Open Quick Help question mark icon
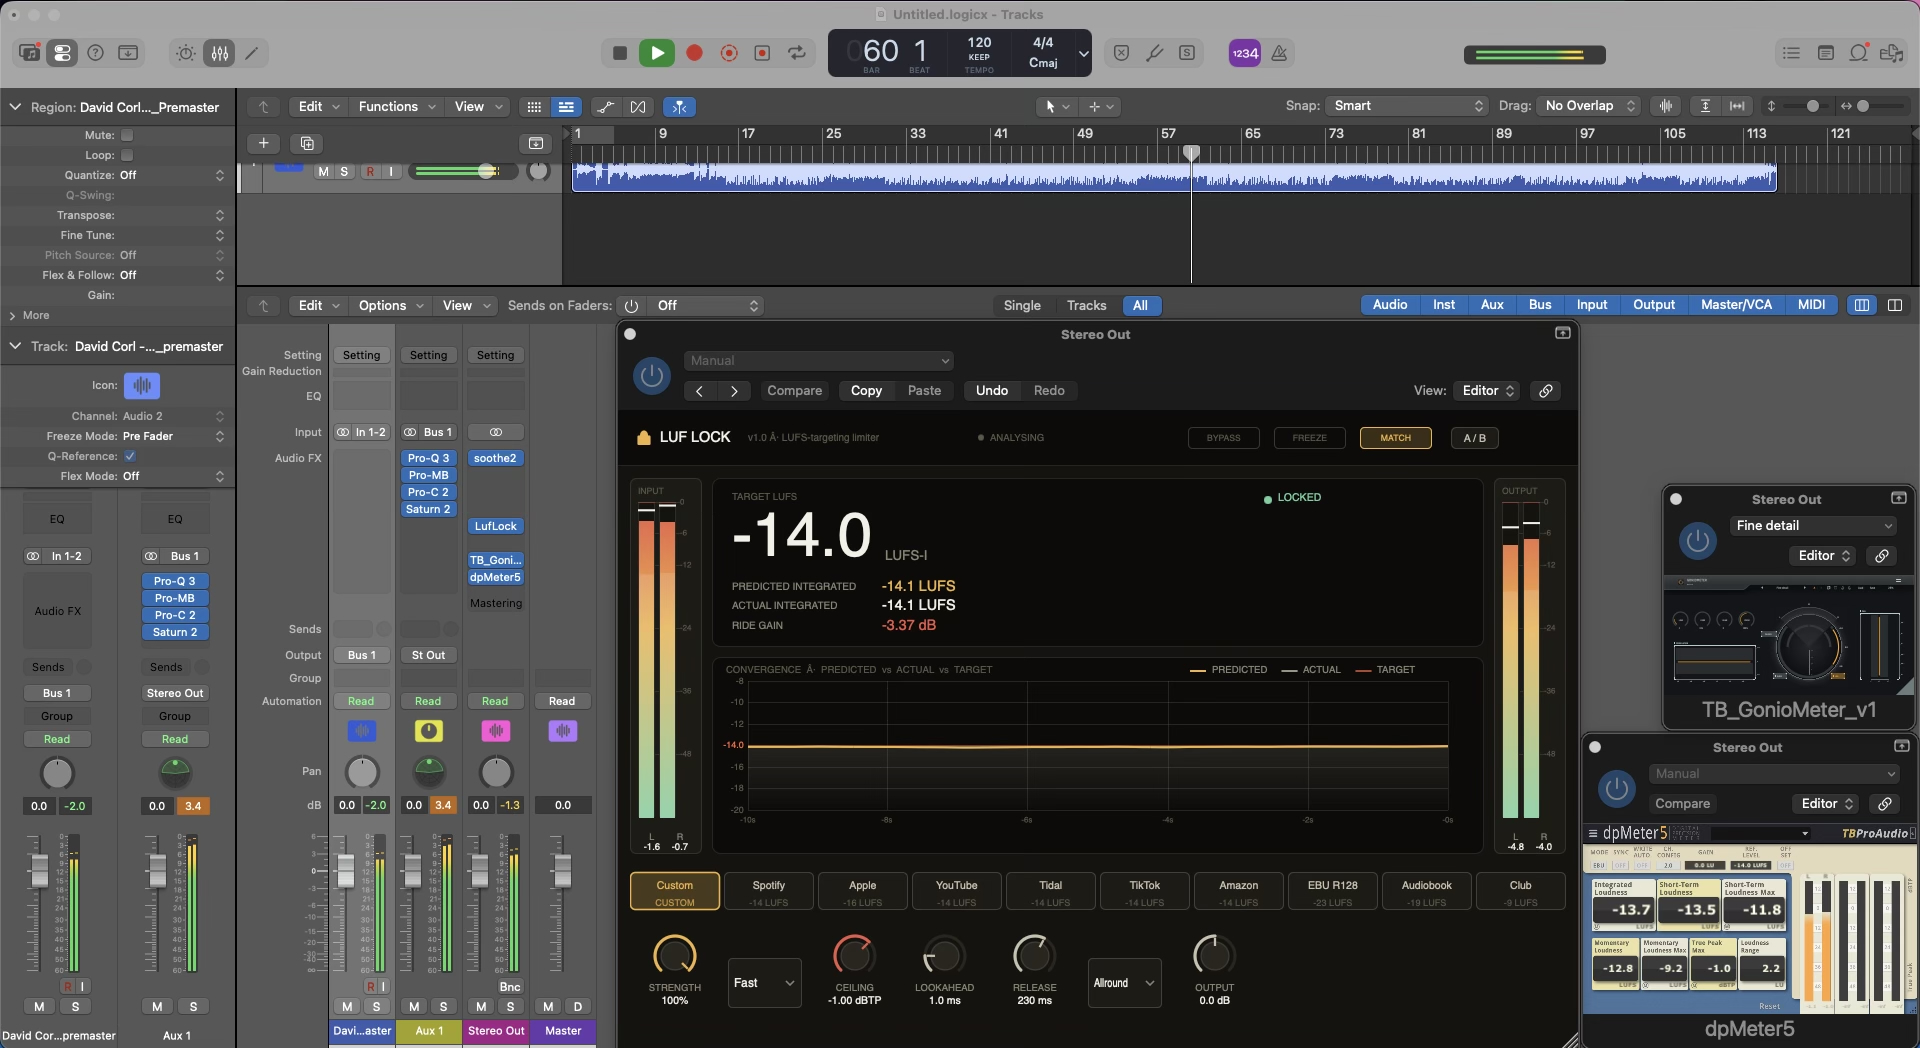Image resolution: width=1920 pixels, height=1048 pixels. (x=95, y=53)
